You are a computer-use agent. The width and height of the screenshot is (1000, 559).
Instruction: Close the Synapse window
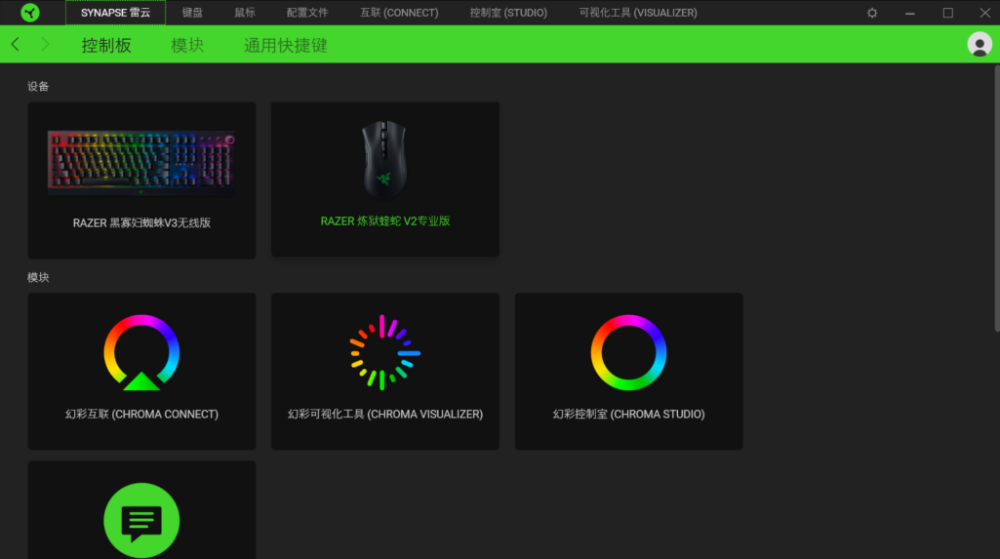[985, 13]
